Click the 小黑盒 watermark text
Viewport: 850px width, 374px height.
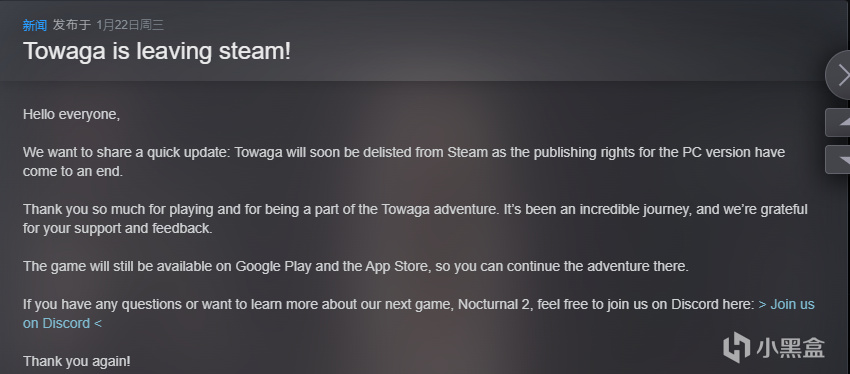point(791,348)
